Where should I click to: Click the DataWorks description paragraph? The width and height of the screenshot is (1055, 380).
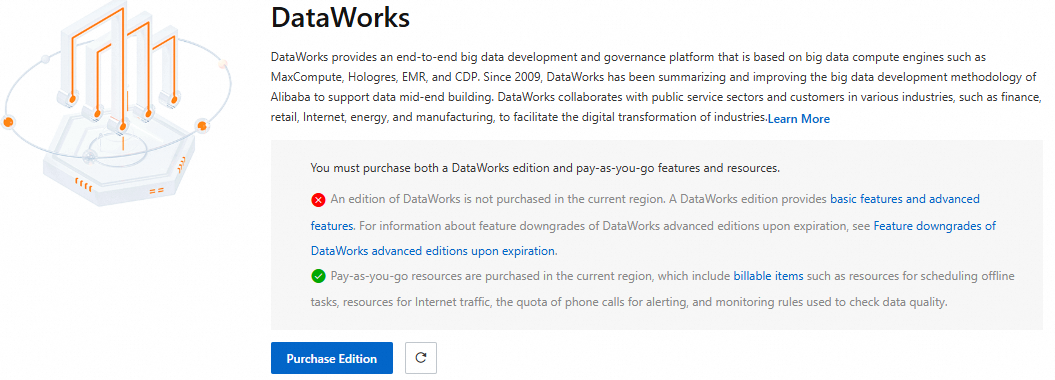coord(656,87)
